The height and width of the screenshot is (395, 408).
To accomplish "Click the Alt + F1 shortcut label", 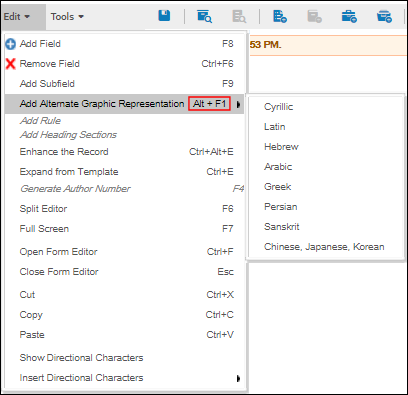I will [209, 104].
